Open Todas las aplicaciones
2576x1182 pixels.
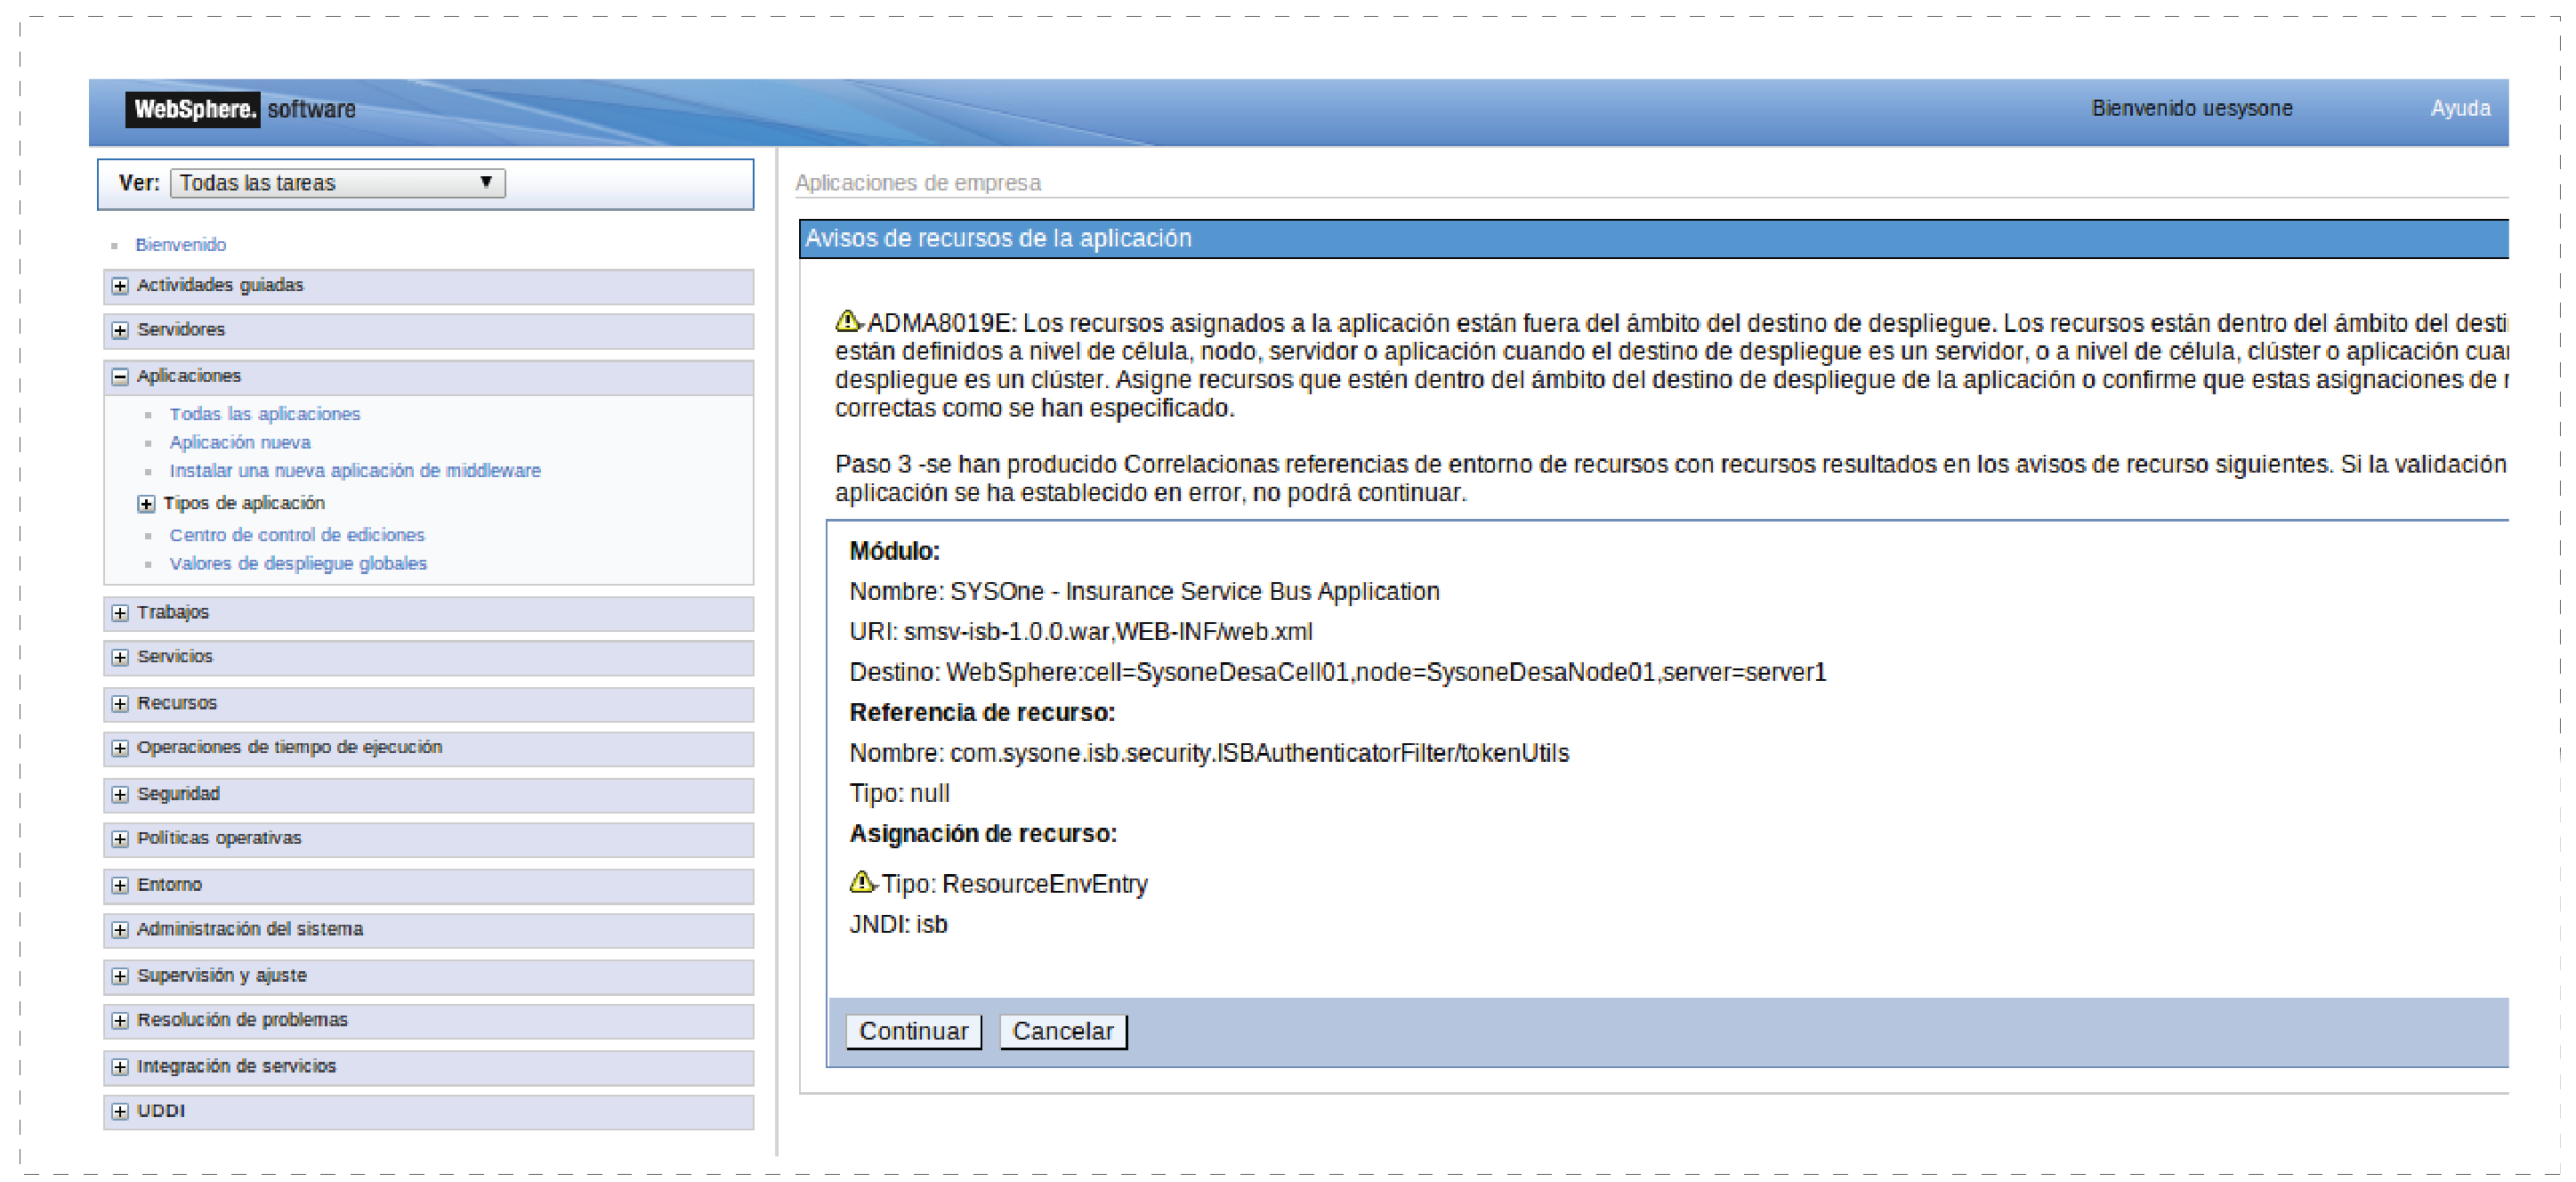point(264,414)
